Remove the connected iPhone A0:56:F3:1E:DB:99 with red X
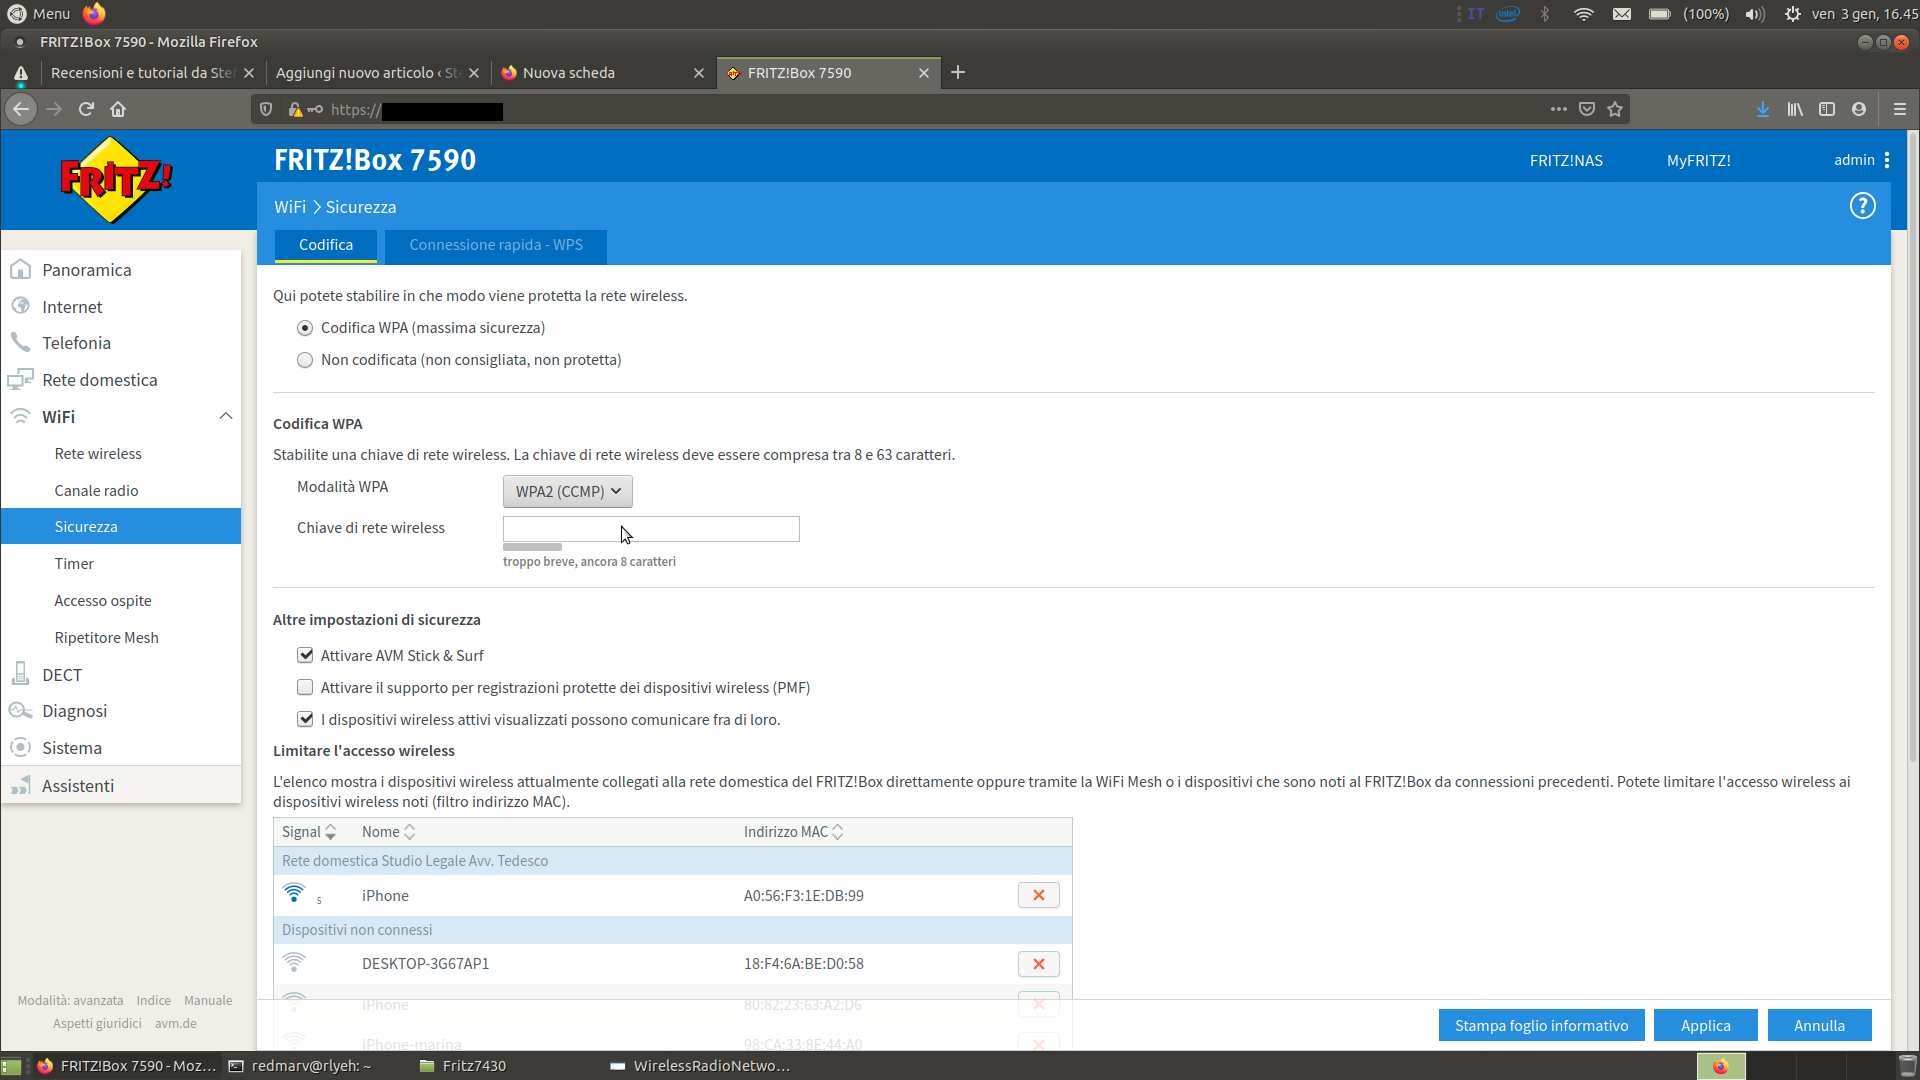 pos(1039,895)
